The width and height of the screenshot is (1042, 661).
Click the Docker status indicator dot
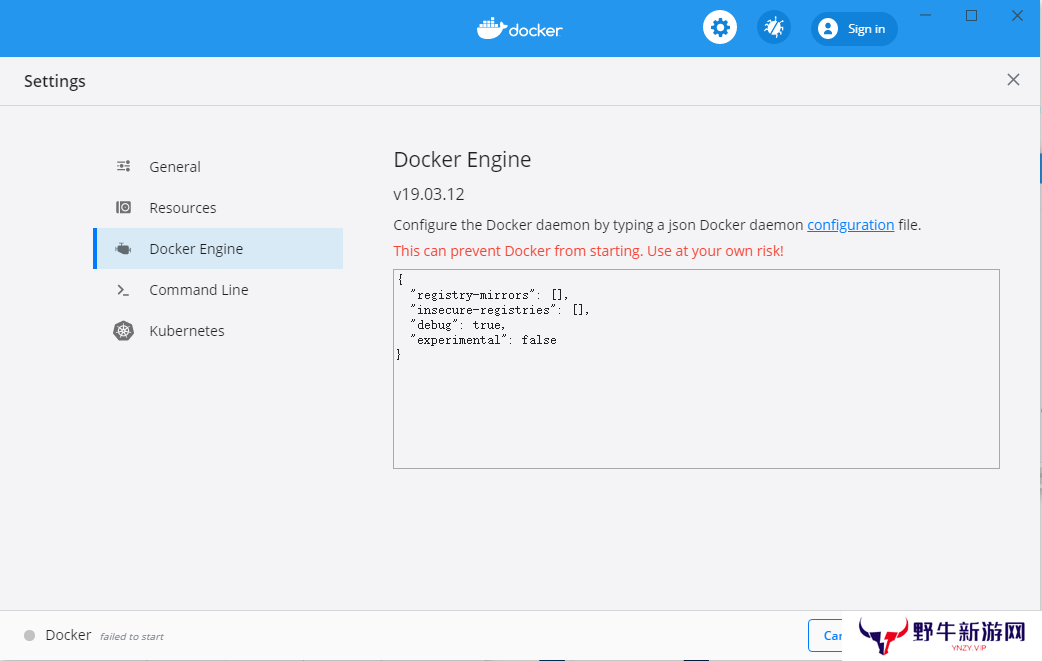(x=29, y=635)
